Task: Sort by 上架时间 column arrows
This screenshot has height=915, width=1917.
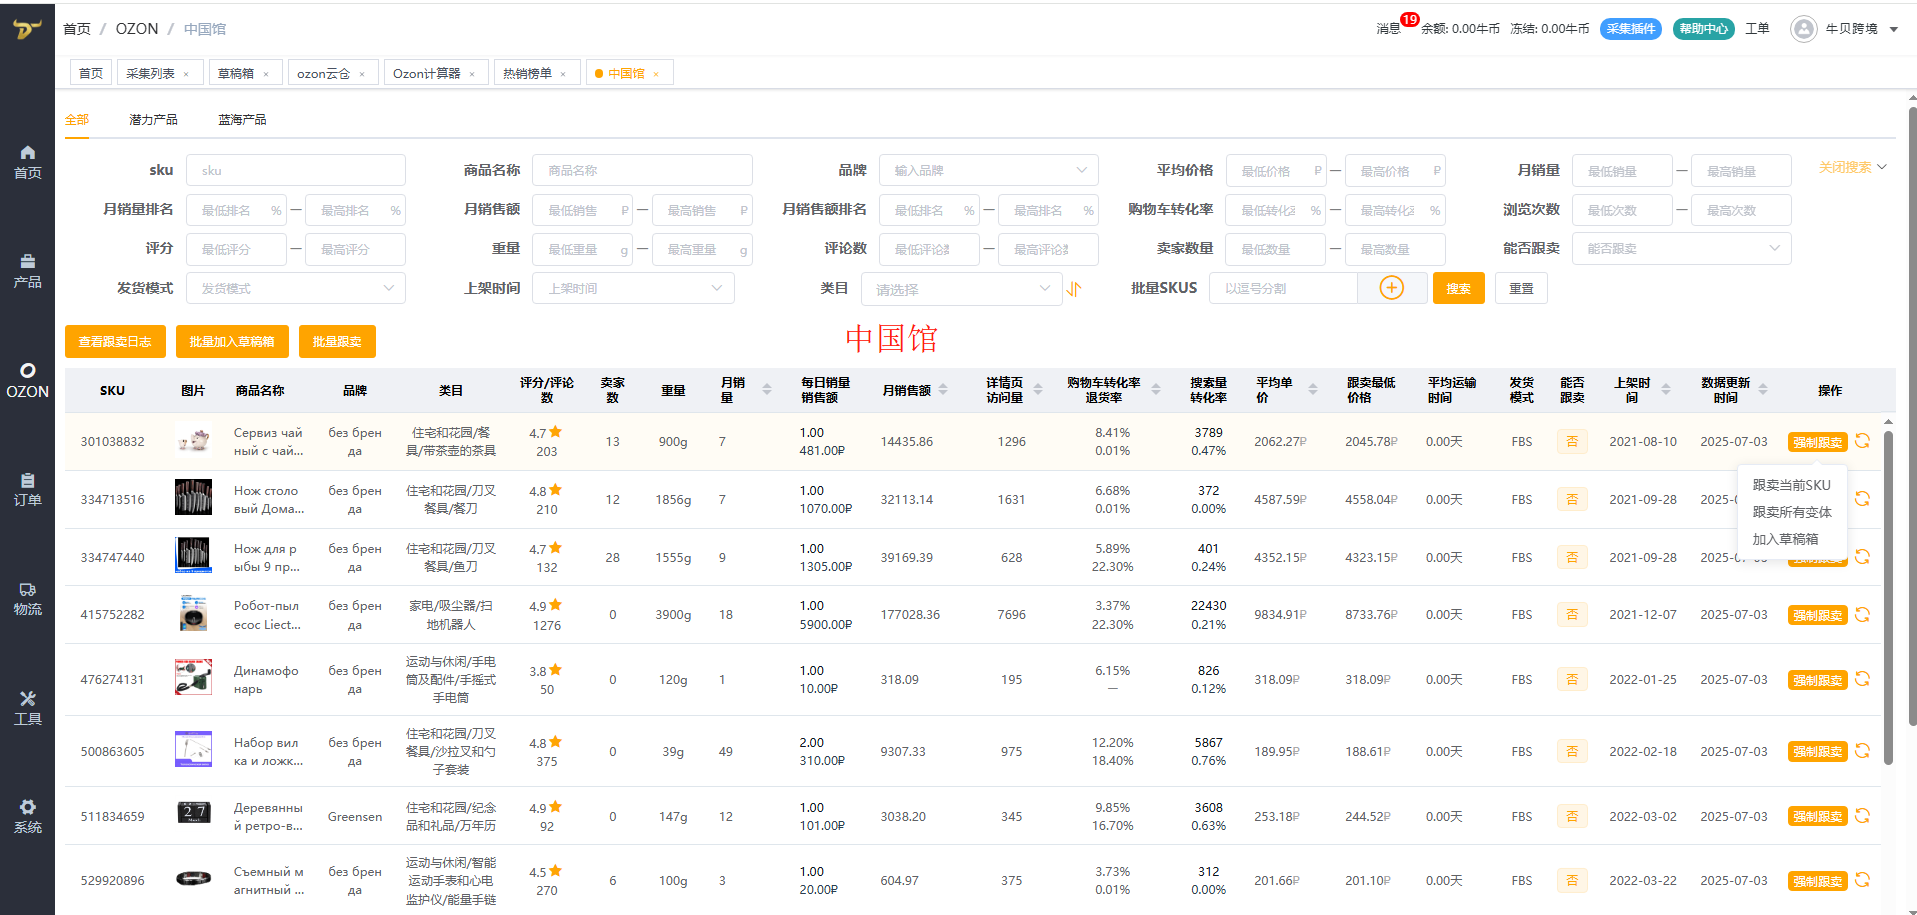Action: tap(1666, 390)
